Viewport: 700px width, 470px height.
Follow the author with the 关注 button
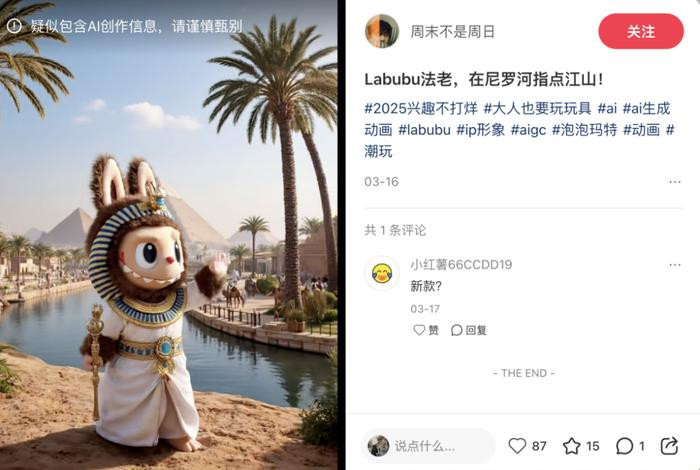(641, 31)
